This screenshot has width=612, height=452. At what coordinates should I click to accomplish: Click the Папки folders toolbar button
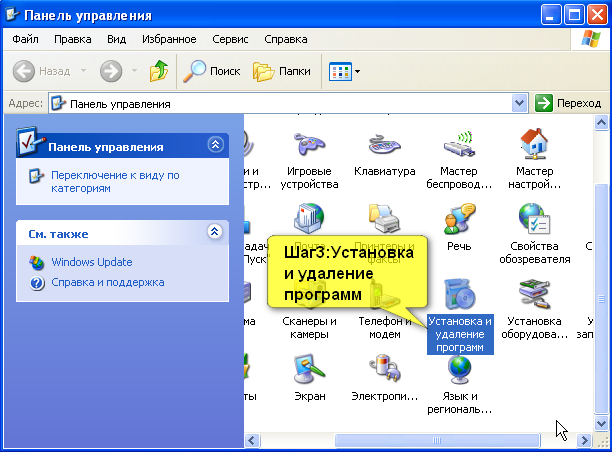[x=282, y=71]
